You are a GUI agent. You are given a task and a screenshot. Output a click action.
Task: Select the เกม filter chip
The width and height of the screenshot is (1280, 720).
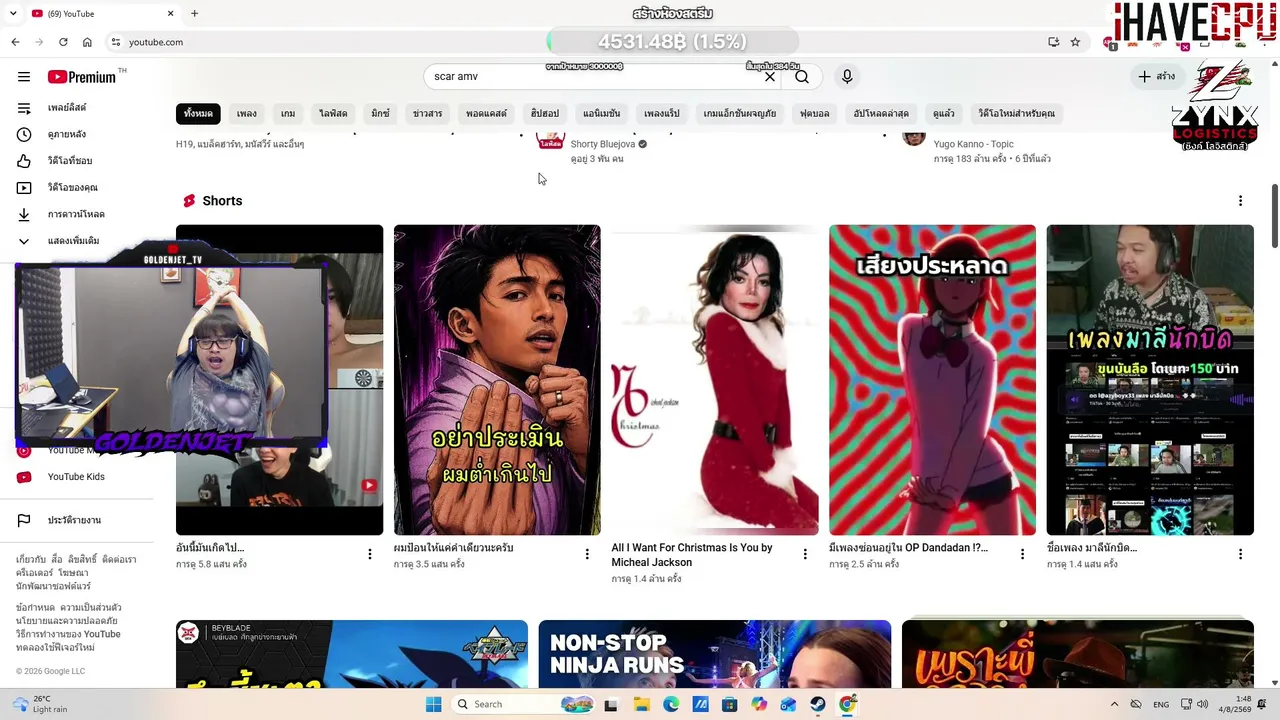(x=288, y=114)
